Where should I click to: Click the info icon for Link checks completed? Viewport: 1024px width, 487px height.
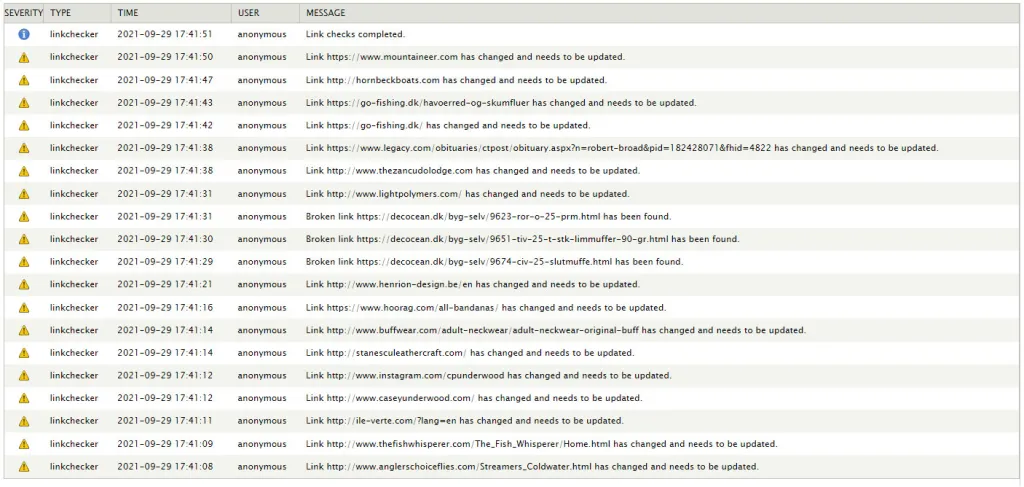pos(24,34)
